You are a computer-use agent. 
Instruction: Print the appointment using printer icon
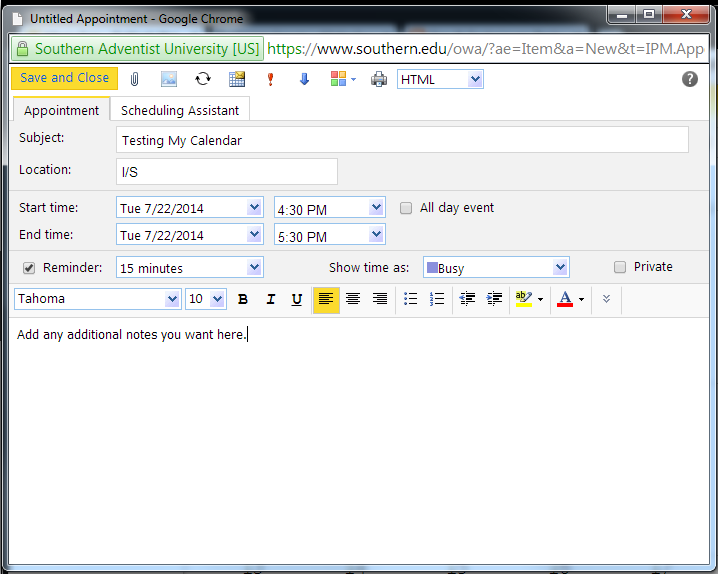[379, 79]
